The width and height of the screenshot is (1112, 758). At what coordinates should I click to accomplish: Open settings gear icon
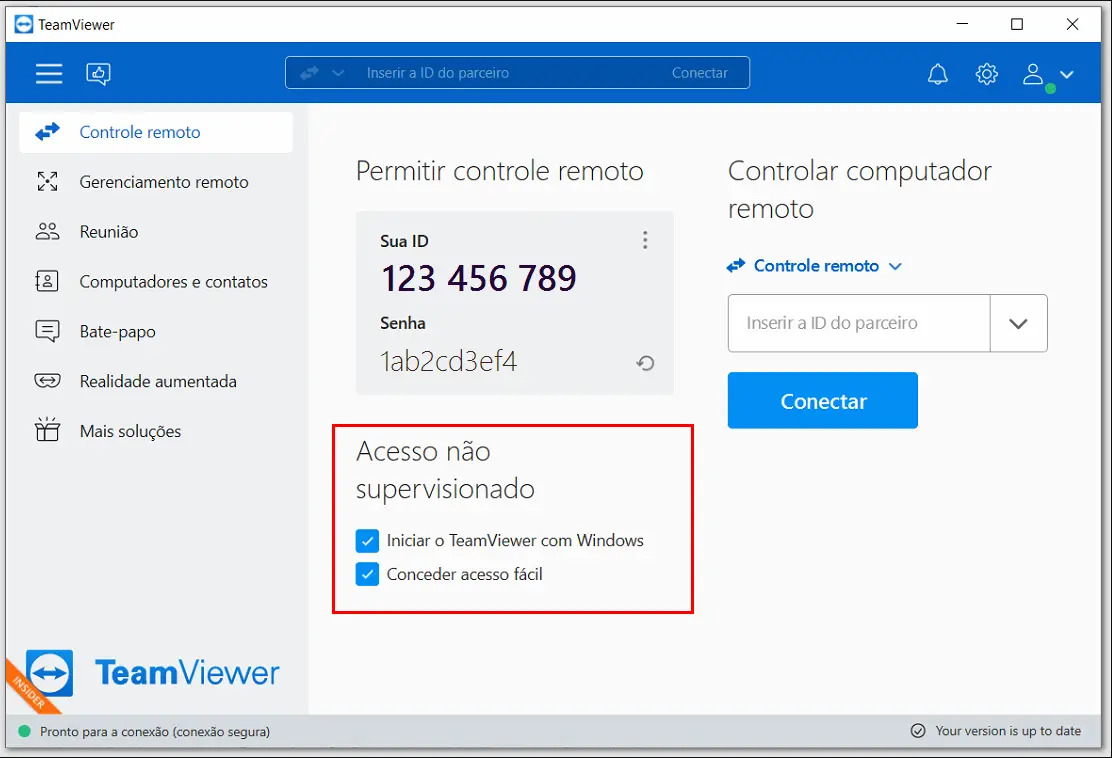pyautogui.click(x=986, y=74)
